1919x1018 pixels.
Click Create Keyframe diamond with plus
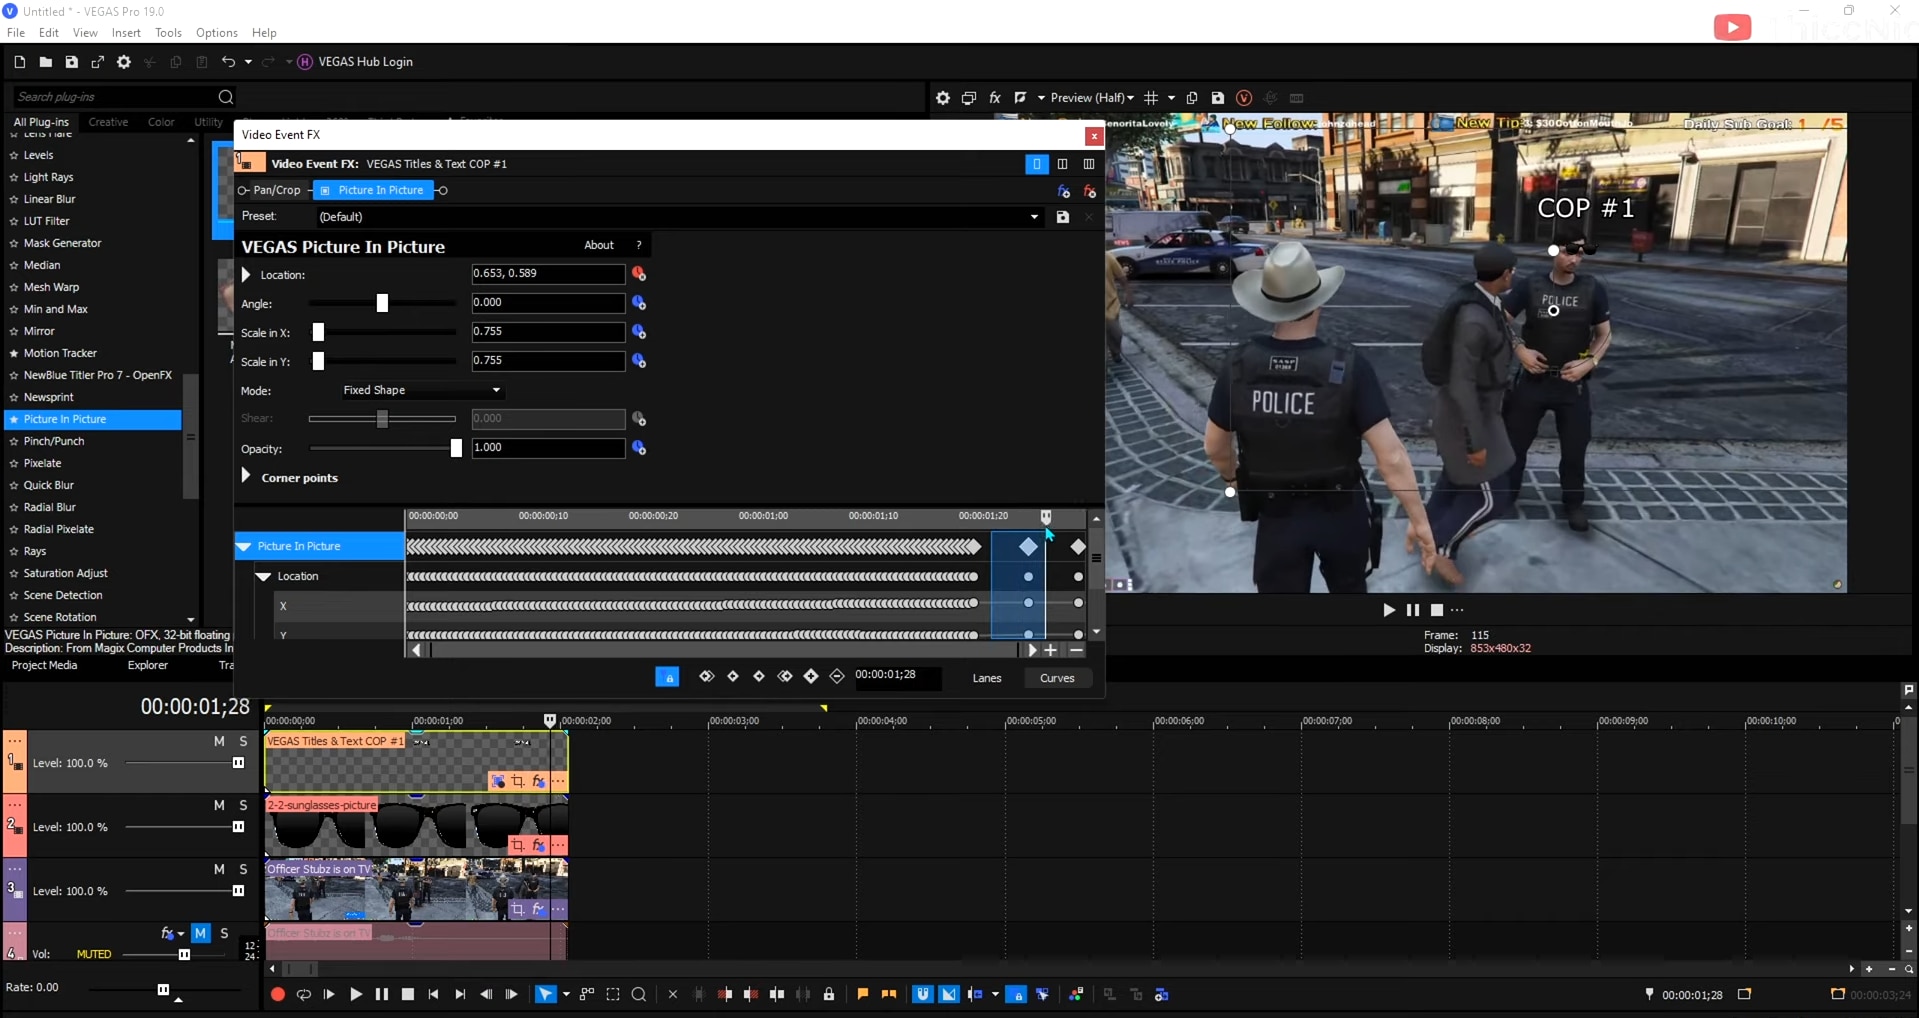pos(811,677)
